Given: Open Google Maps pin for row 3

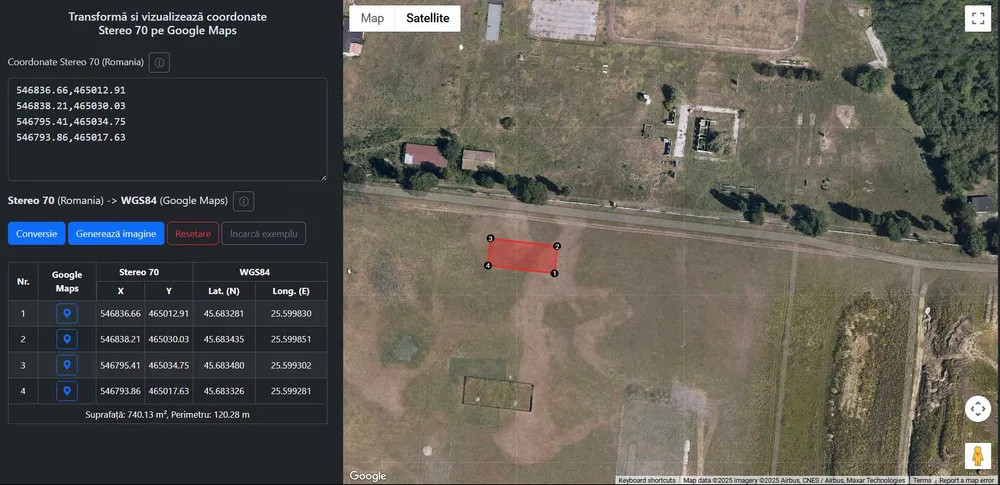Looking at the screenshot, I should click(x=67, y=365).
